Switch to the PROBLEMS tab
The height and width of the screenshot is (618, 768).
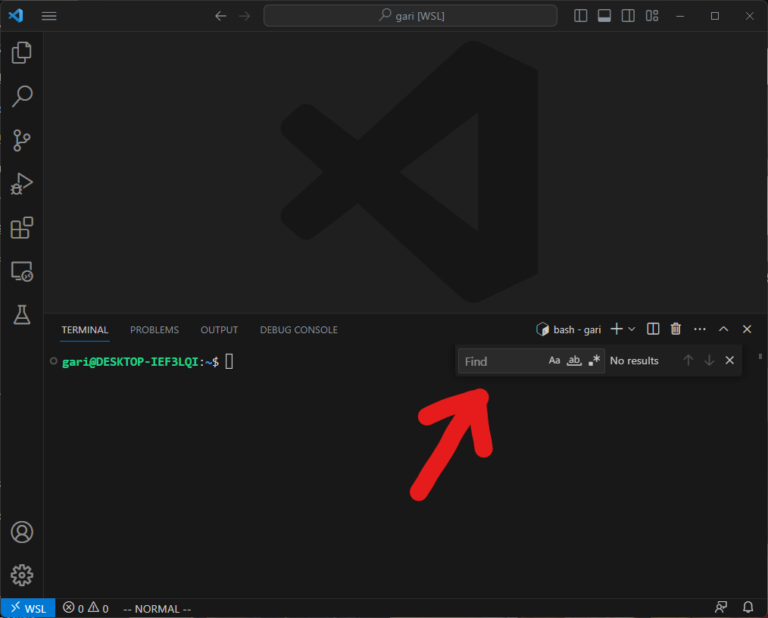pyautogui.click(x=154, y=330)
